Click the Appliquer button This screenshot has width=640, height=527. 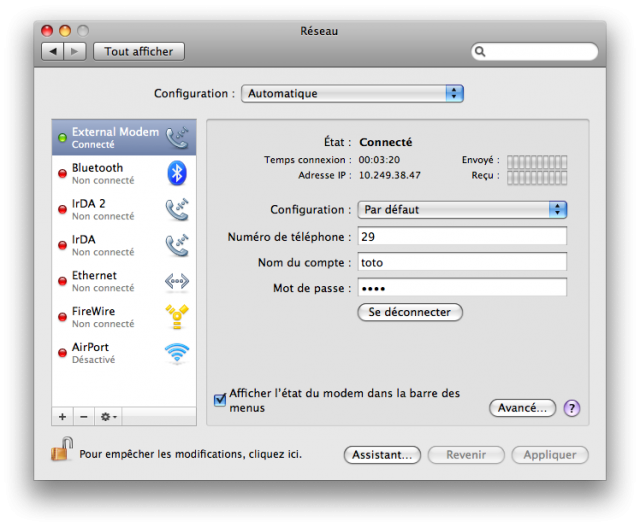[550, 455]
